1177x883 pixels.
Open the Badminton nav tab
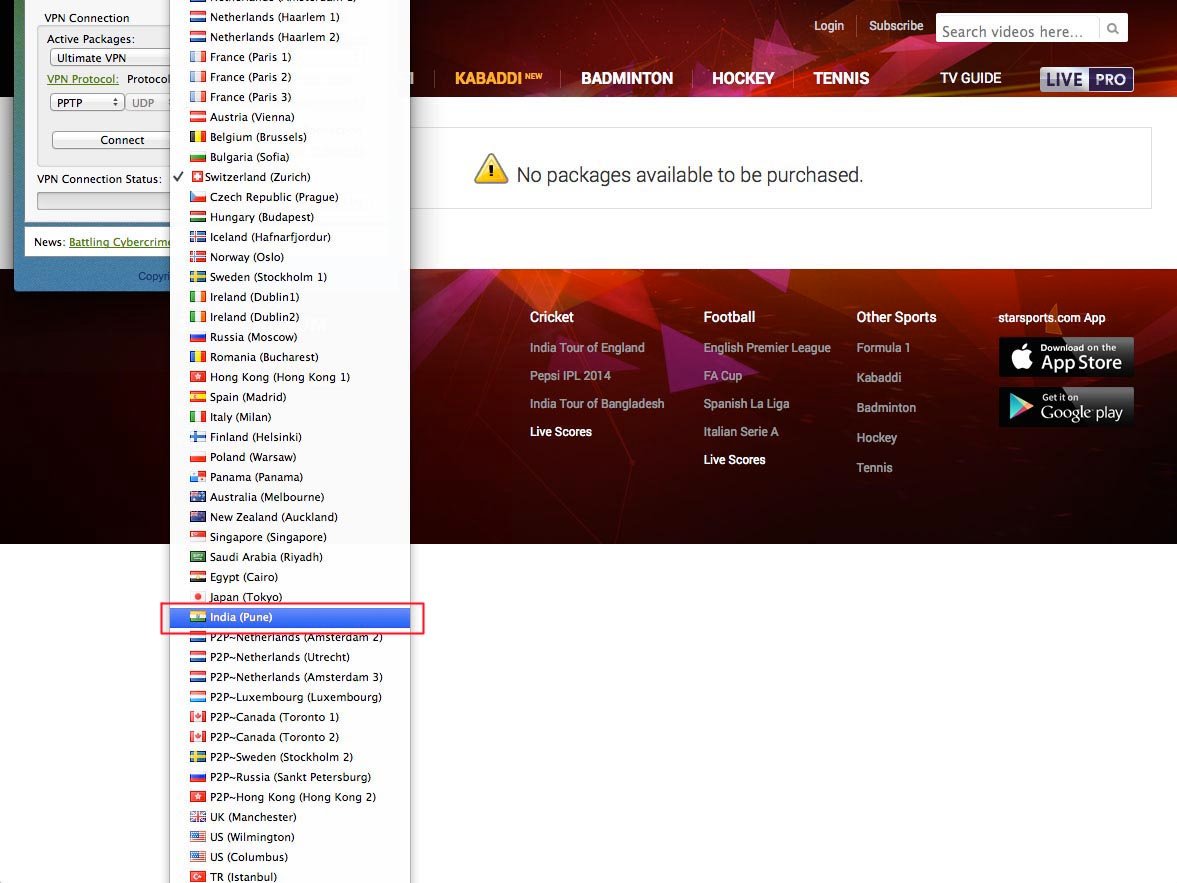click(627, 78)
